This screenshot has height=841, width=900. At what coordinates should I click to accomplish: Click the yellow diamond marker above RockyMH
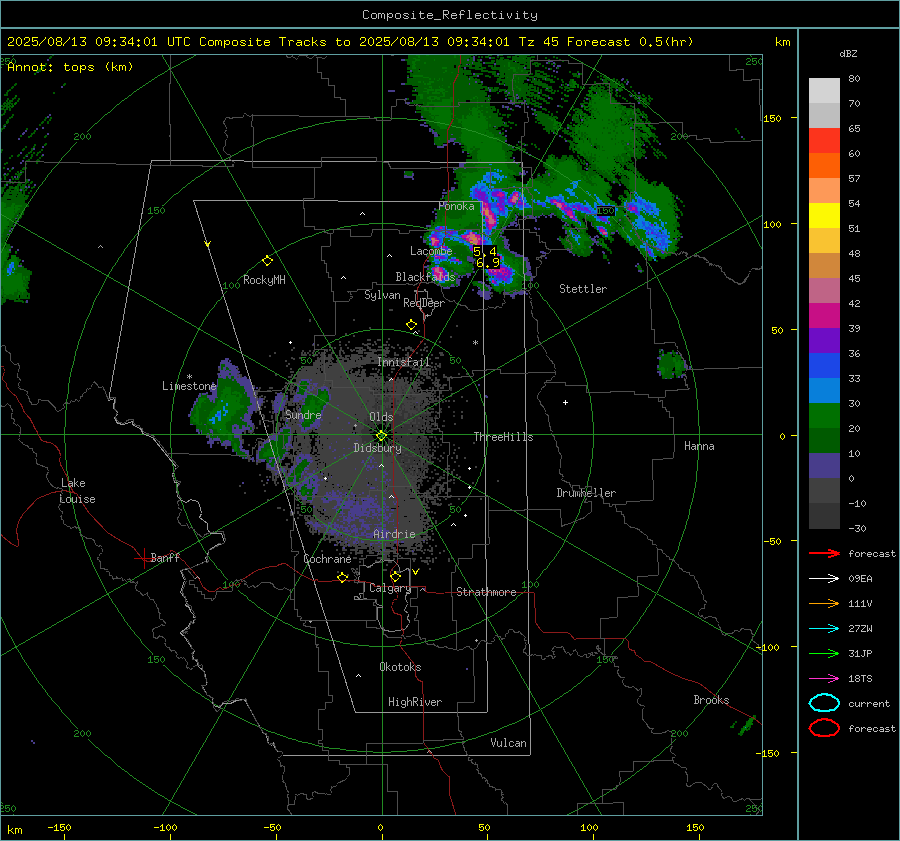coord(267,261)
